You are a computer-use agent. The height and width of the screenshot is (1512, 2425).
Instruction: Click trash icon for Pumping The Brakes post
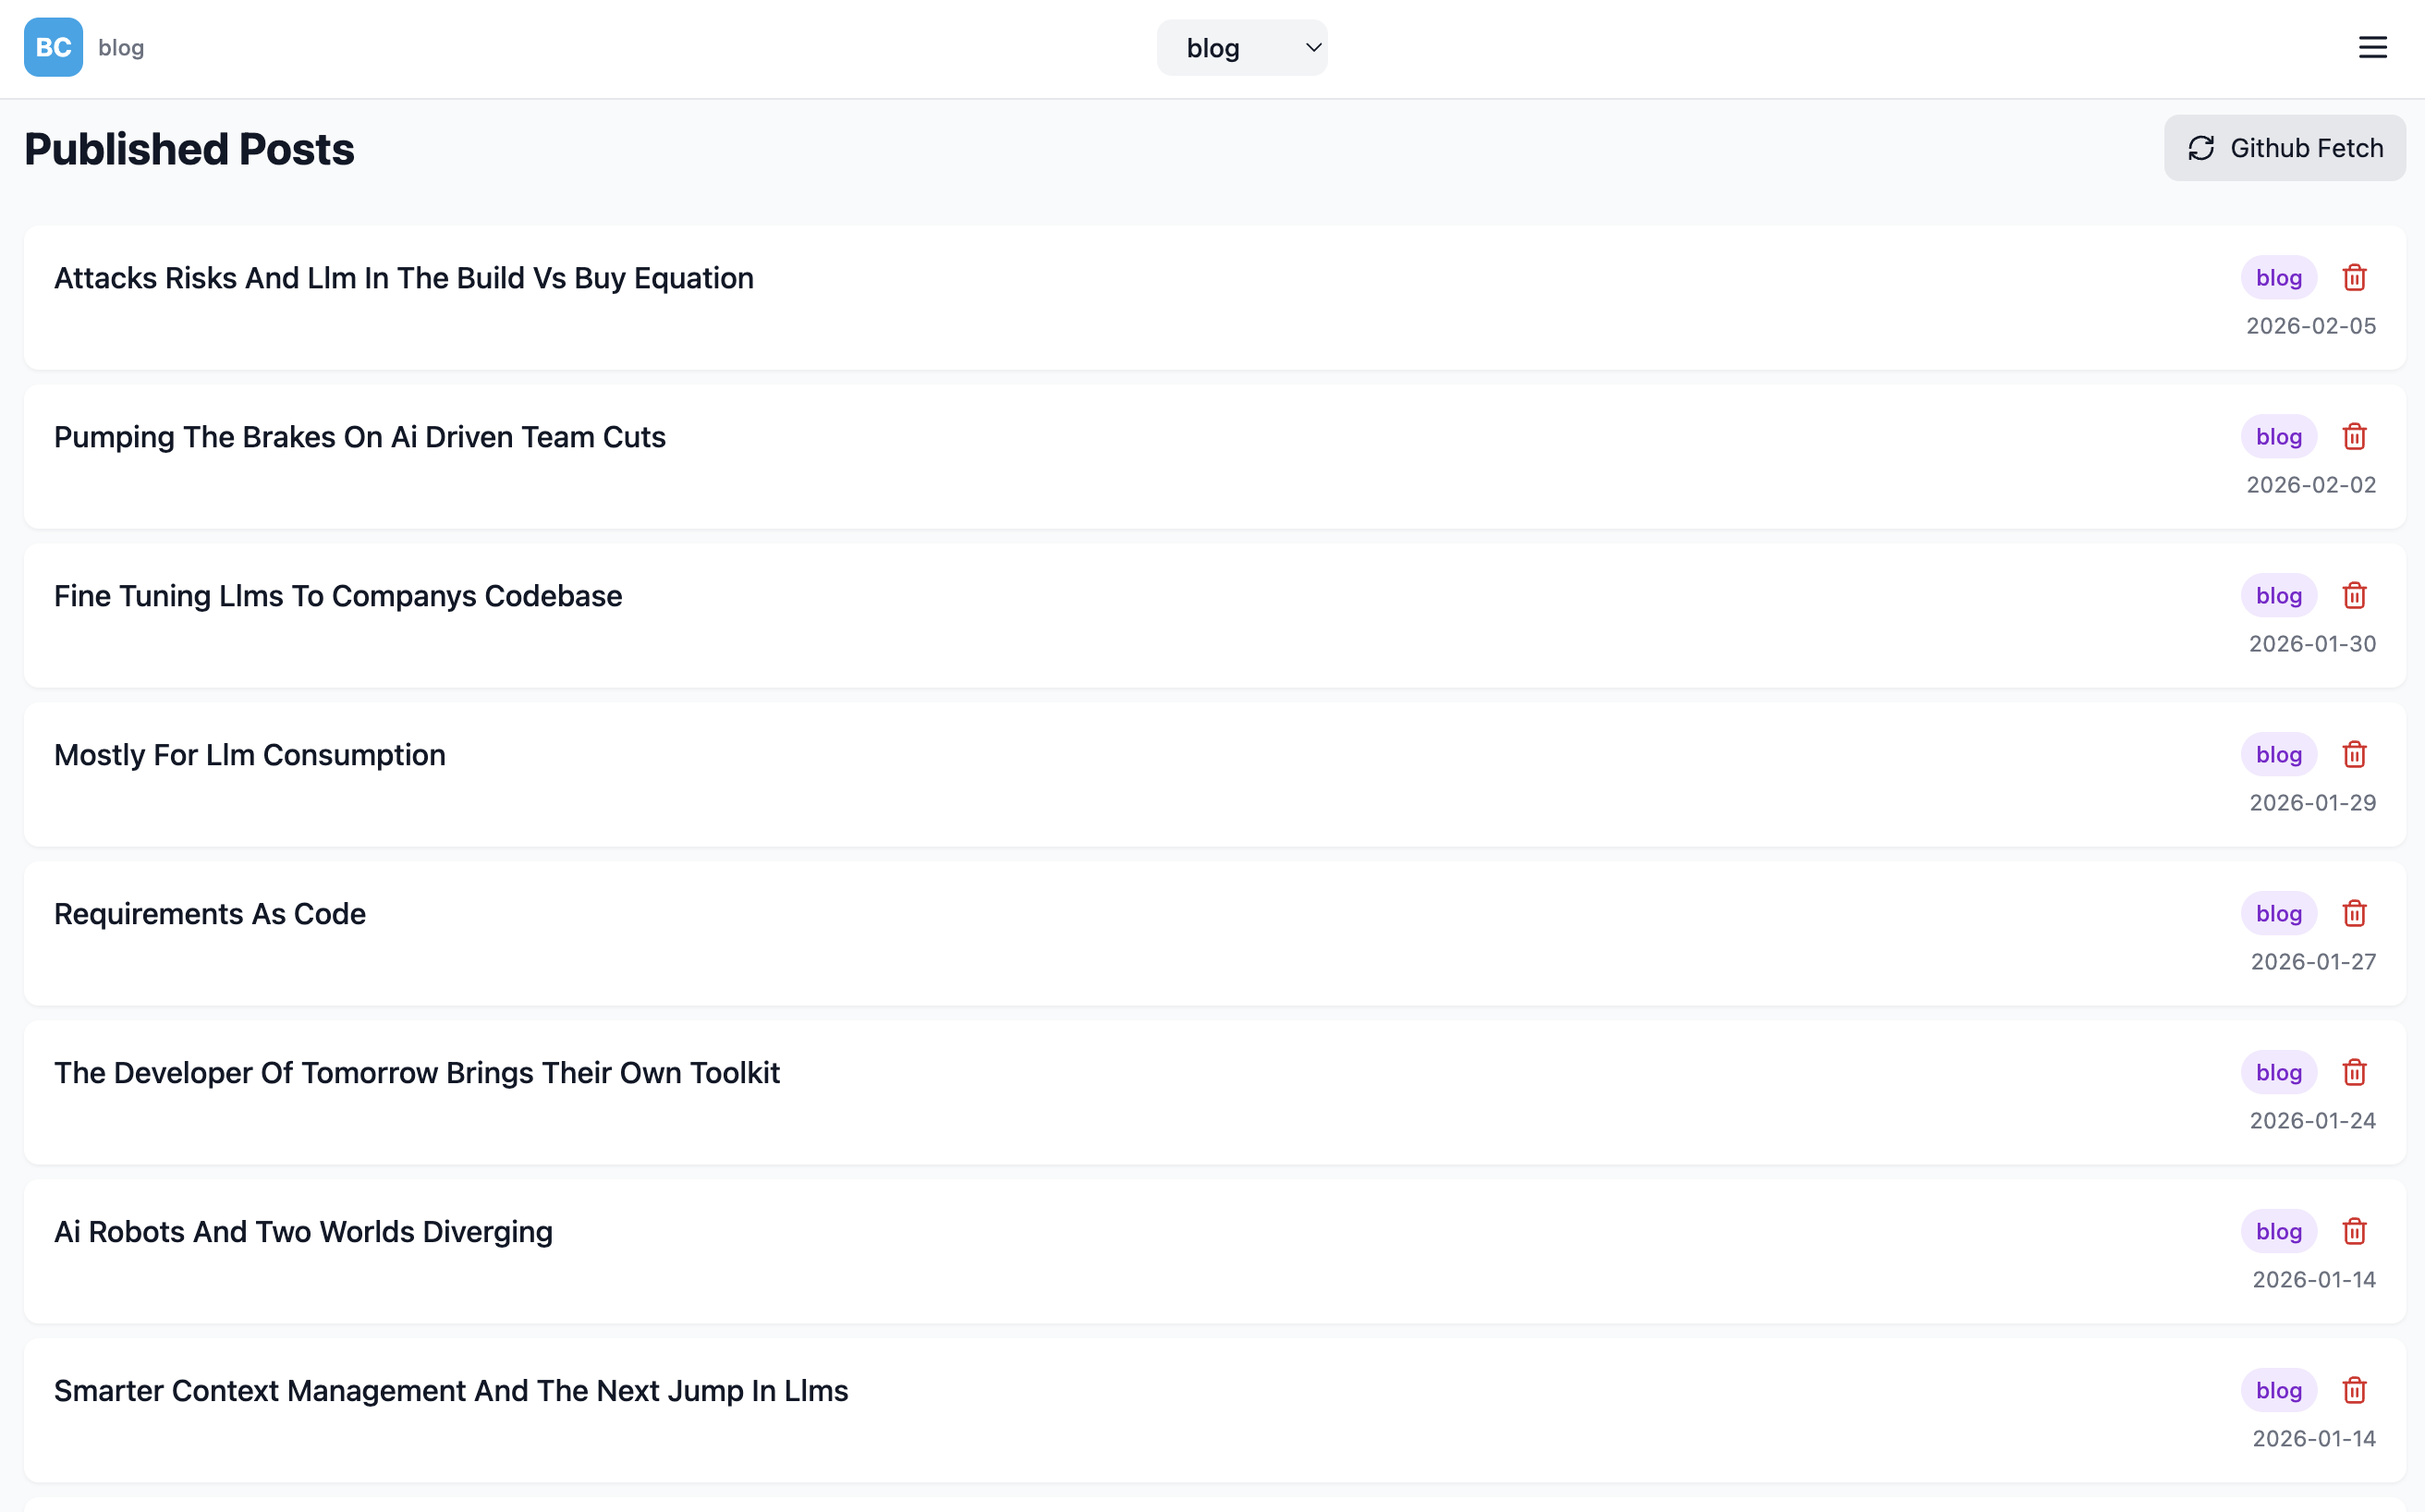click(x=2354, y=437)
